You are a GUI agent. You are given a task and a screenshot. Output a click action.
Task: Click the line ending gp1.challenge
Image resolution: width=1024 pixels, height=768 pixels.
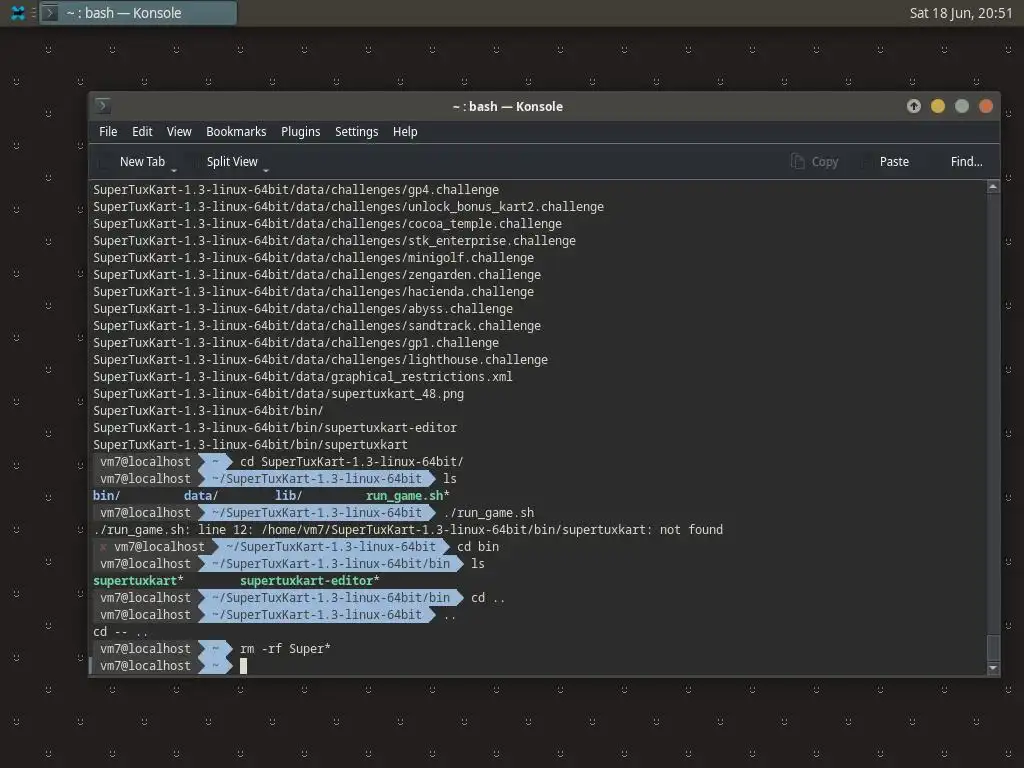tap(296, 342)
